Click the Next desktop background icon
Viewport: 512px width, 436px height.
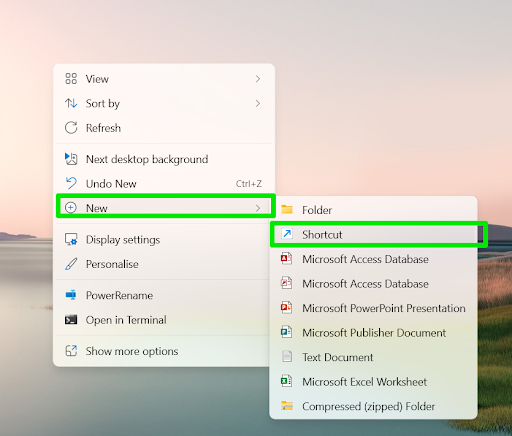click(71, 159)
